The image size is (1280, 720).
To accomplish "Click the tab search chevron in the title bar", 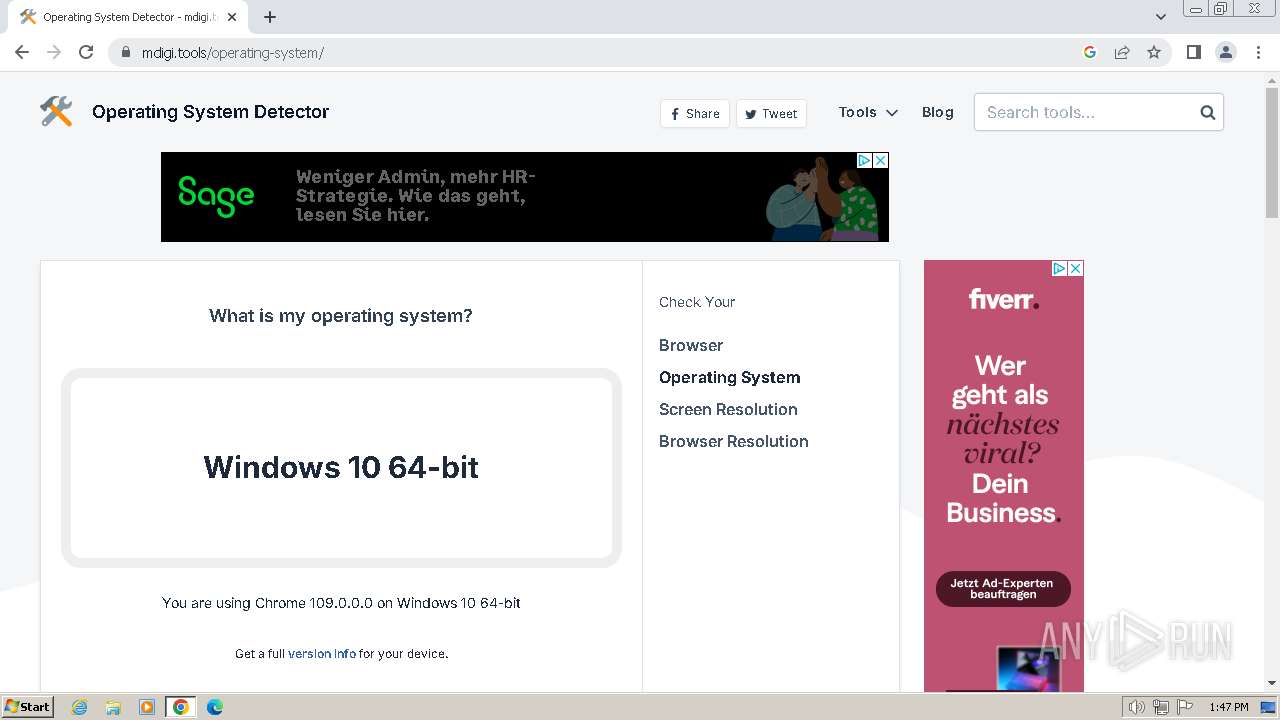I will (x=1160, y=17).
